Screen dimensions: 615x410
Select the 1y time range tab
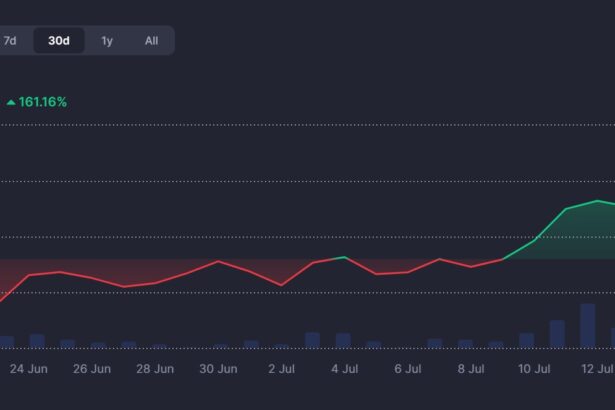pos(107,41)
